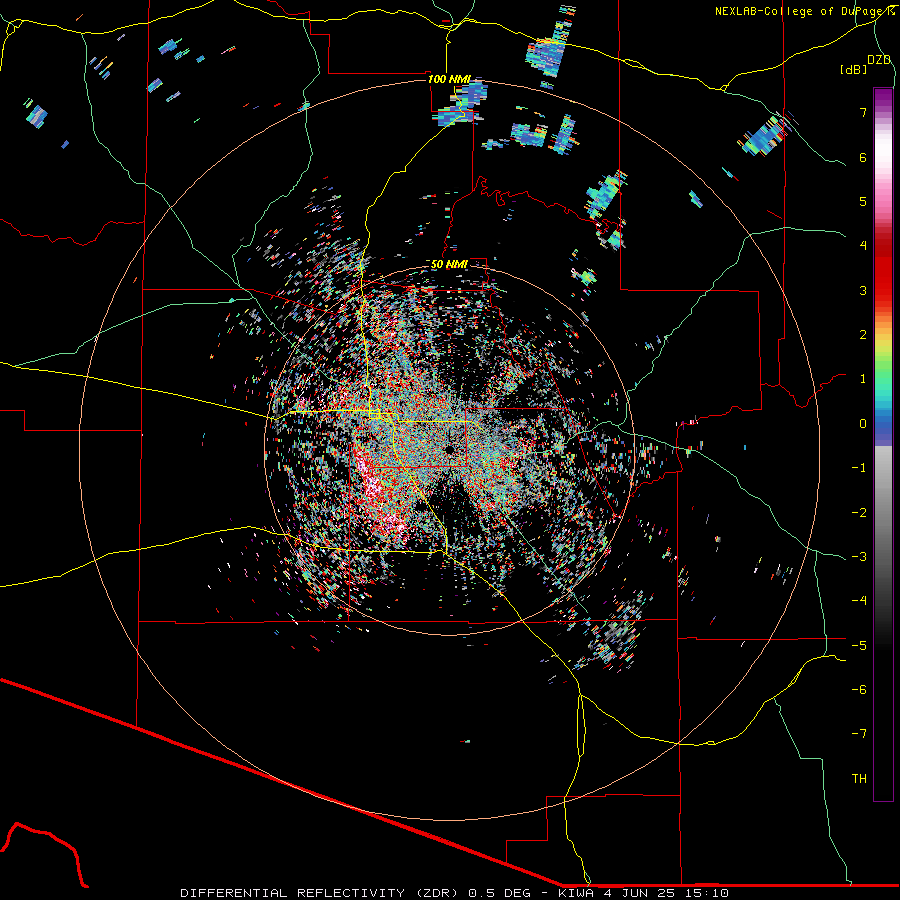Click the -5 value on the color scale
Viewport: 900px width, 900px height.
(859, 646)
